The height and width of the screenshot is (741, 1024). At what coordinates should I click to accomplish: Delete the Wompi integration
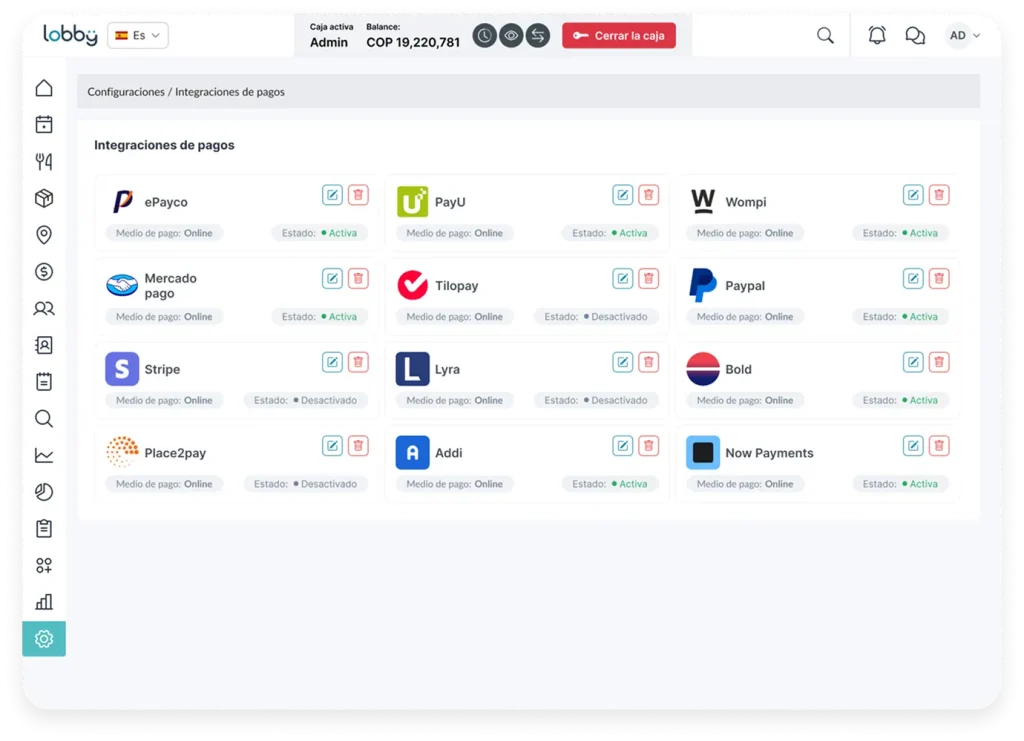click(x=939, y=195)
